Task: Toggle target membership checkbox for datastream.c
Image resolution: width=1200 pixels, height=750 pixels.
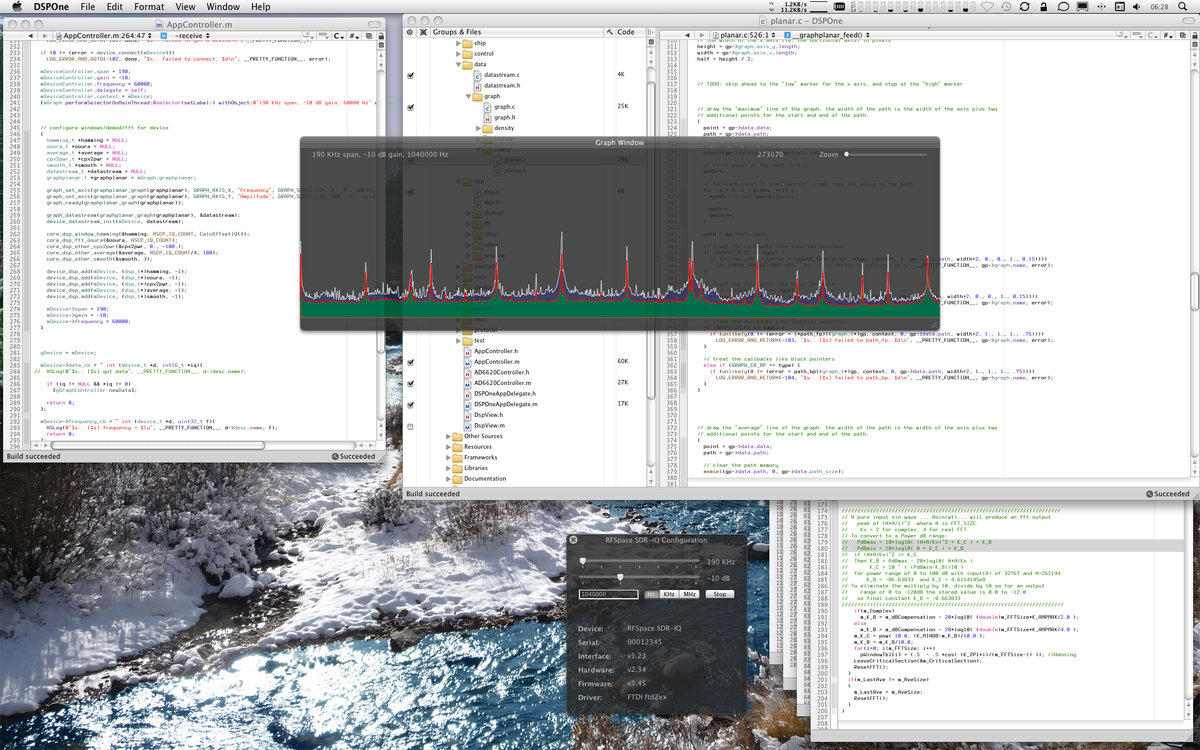Action: click(410, 76)
